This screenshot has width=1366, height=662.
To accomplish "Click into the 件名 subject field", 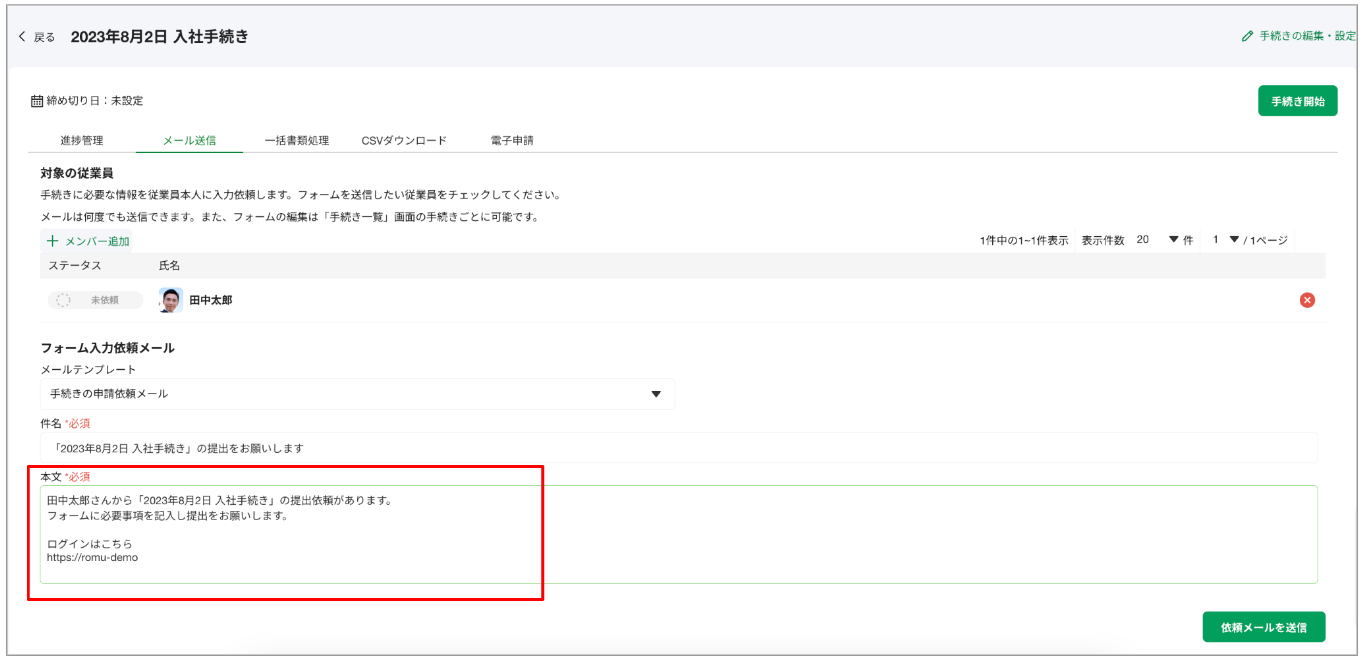I will click(x=678, y=448).
